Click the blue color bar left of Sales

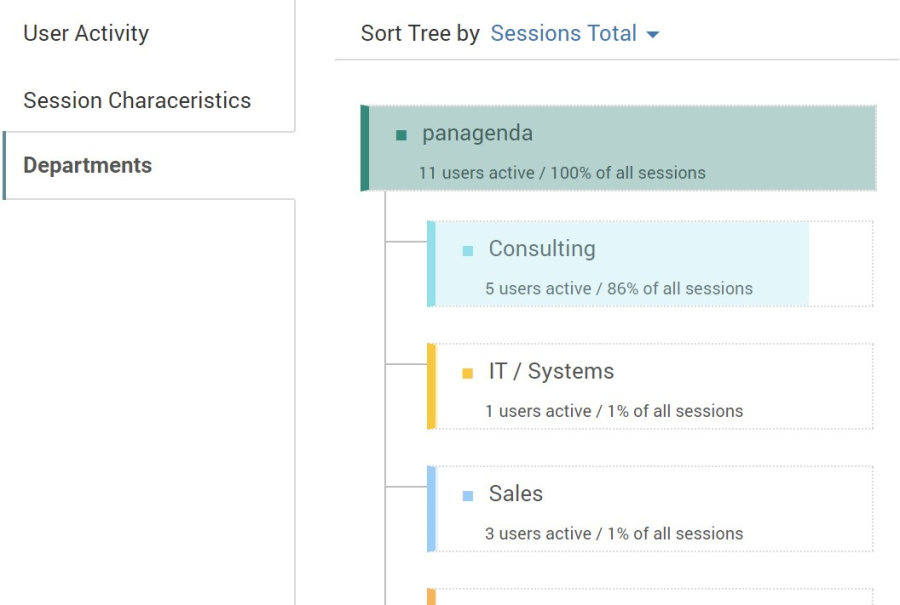tap(431, 509)
